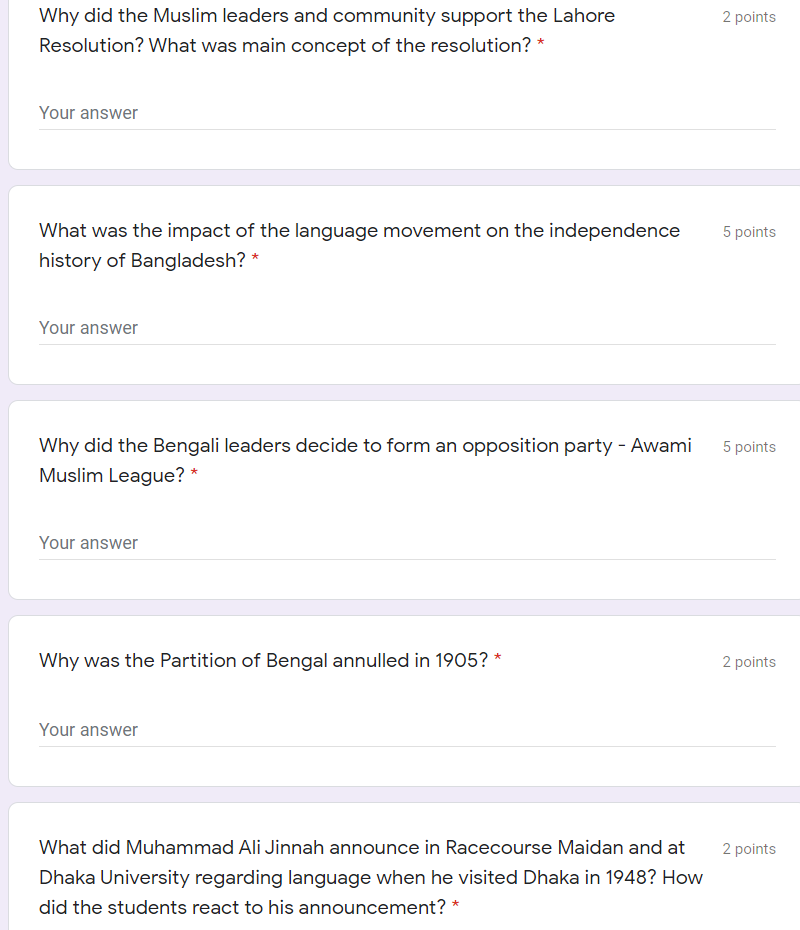Click the Lahore Resolution question text
The width and height of the screenshot is (800, 930).
tap(327, 31)
